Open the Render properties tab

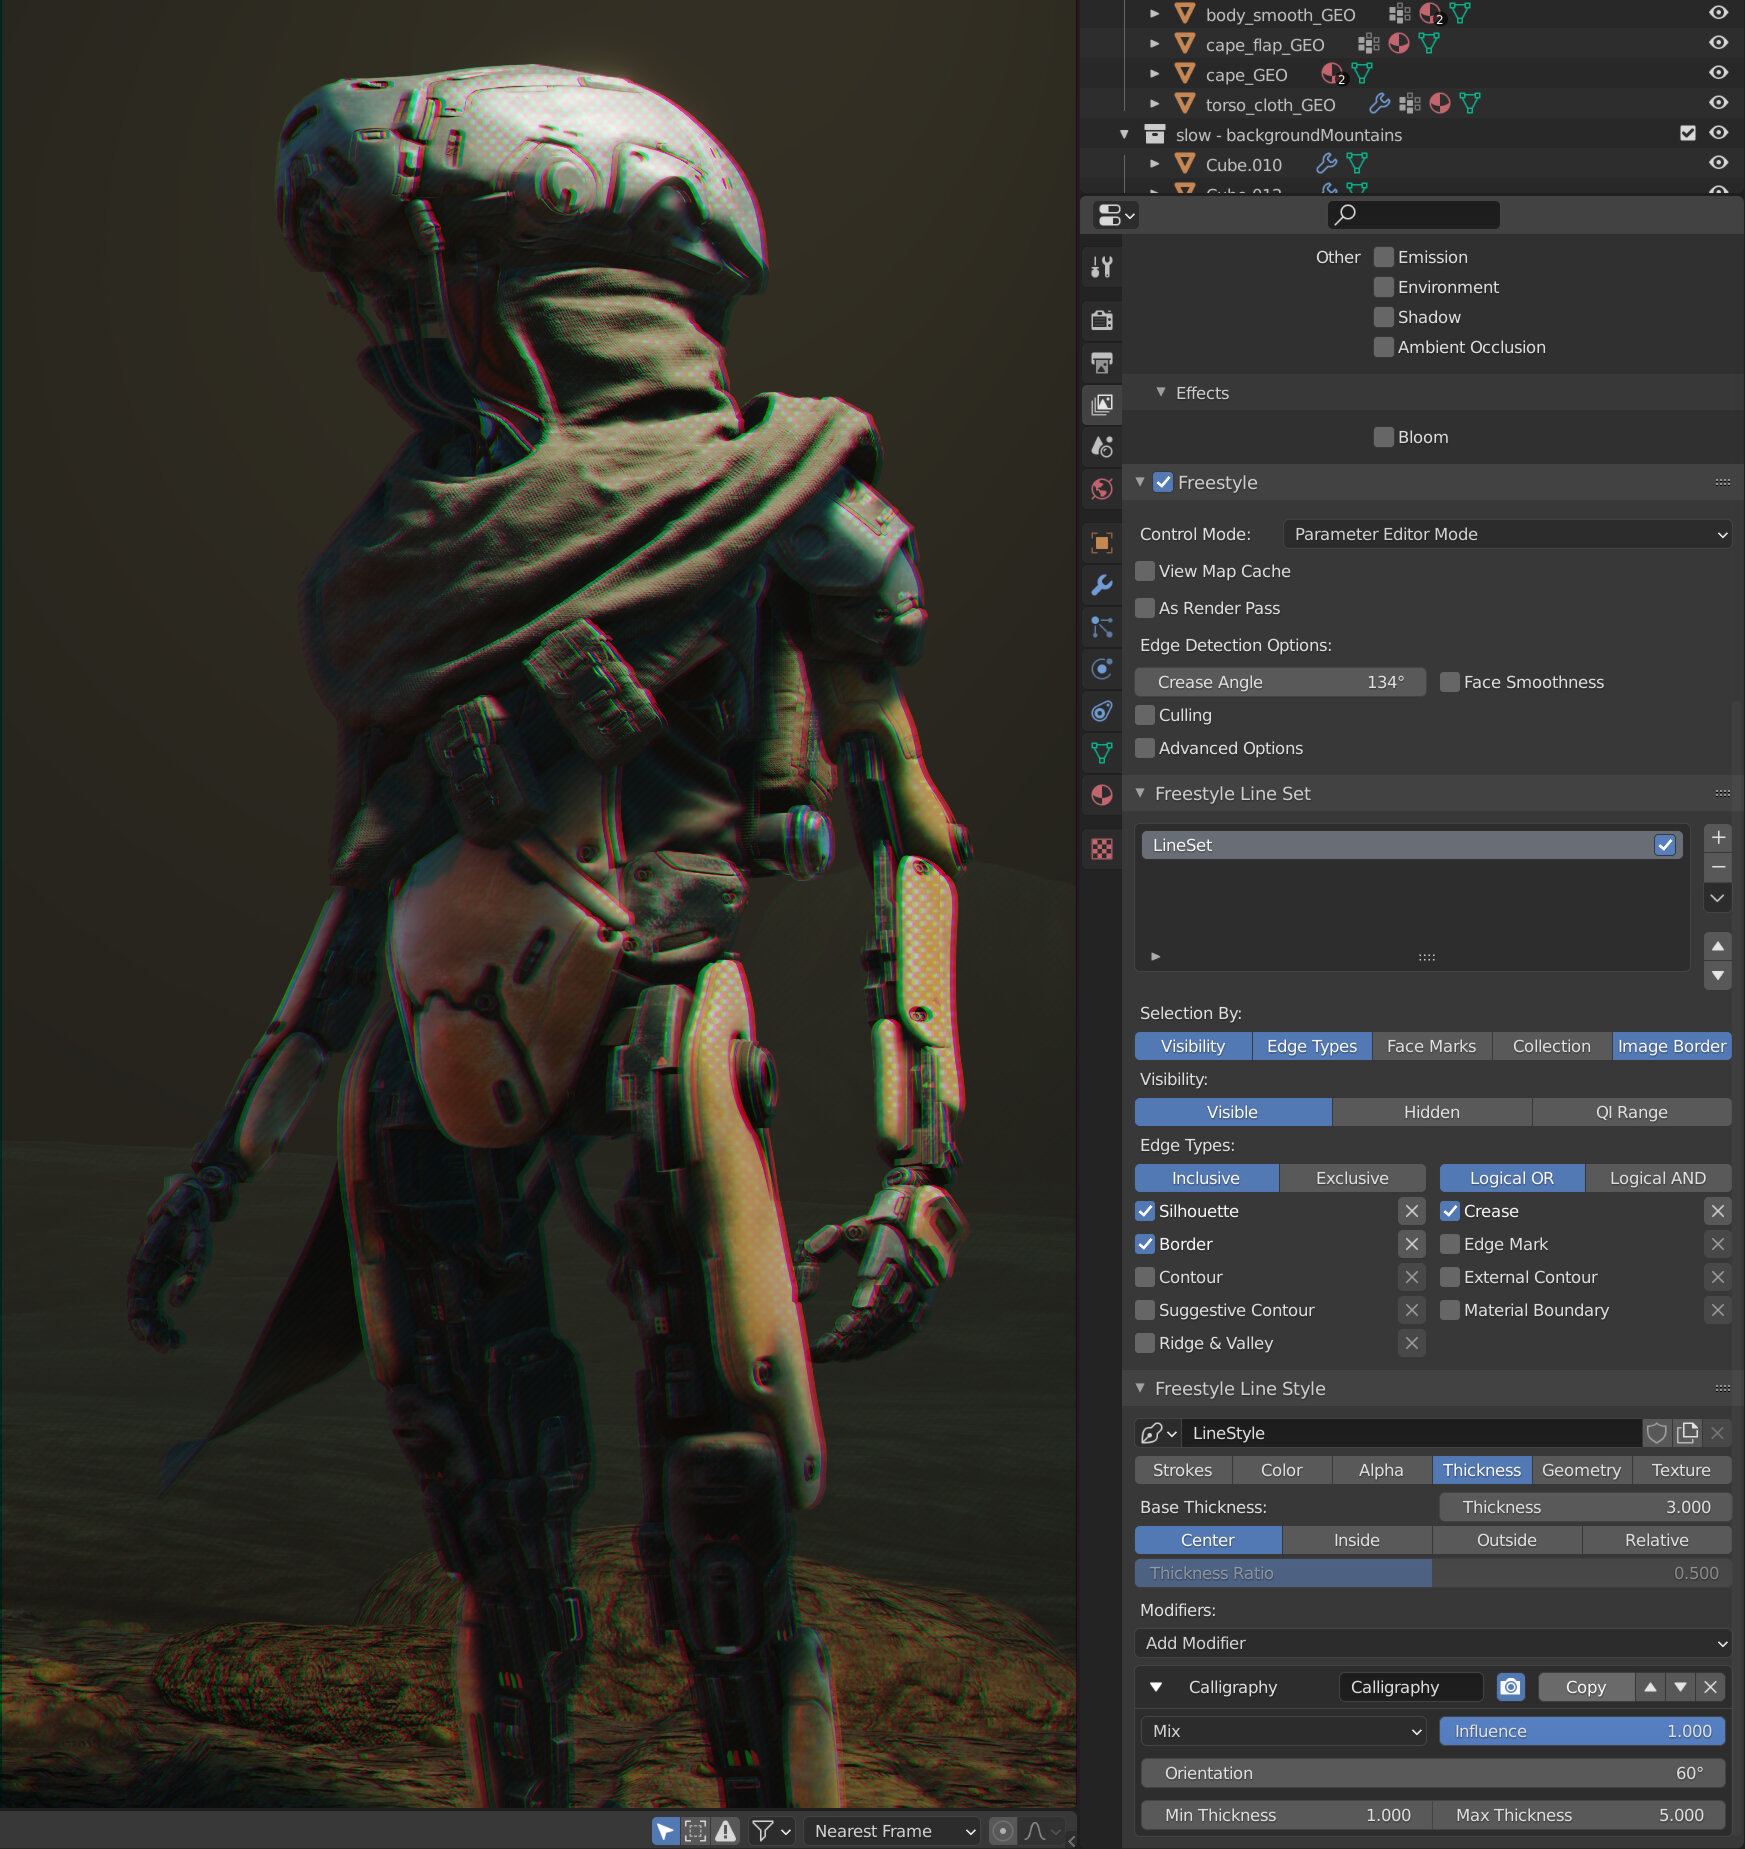pyautogui.click(x=1101, y=320)
